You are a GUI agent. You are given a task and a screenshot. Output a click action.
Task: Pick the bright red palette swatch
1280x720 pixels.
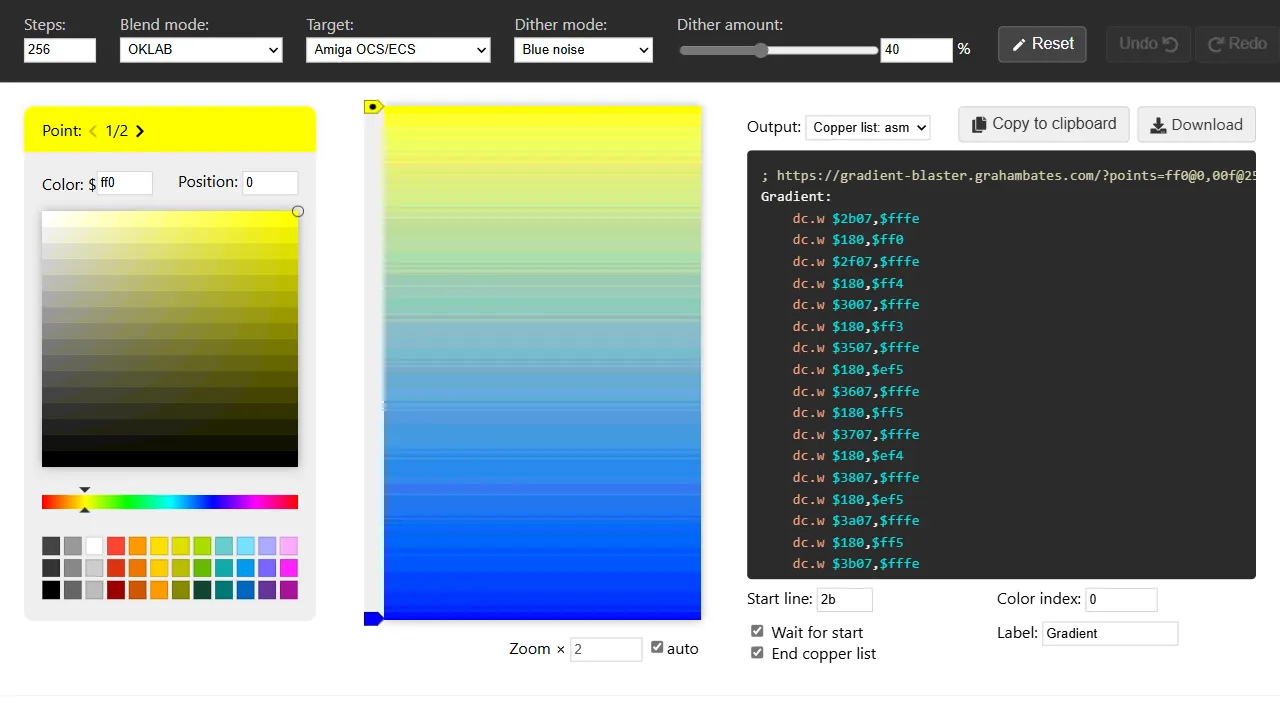pyautogui.click(x=116, y=546)
